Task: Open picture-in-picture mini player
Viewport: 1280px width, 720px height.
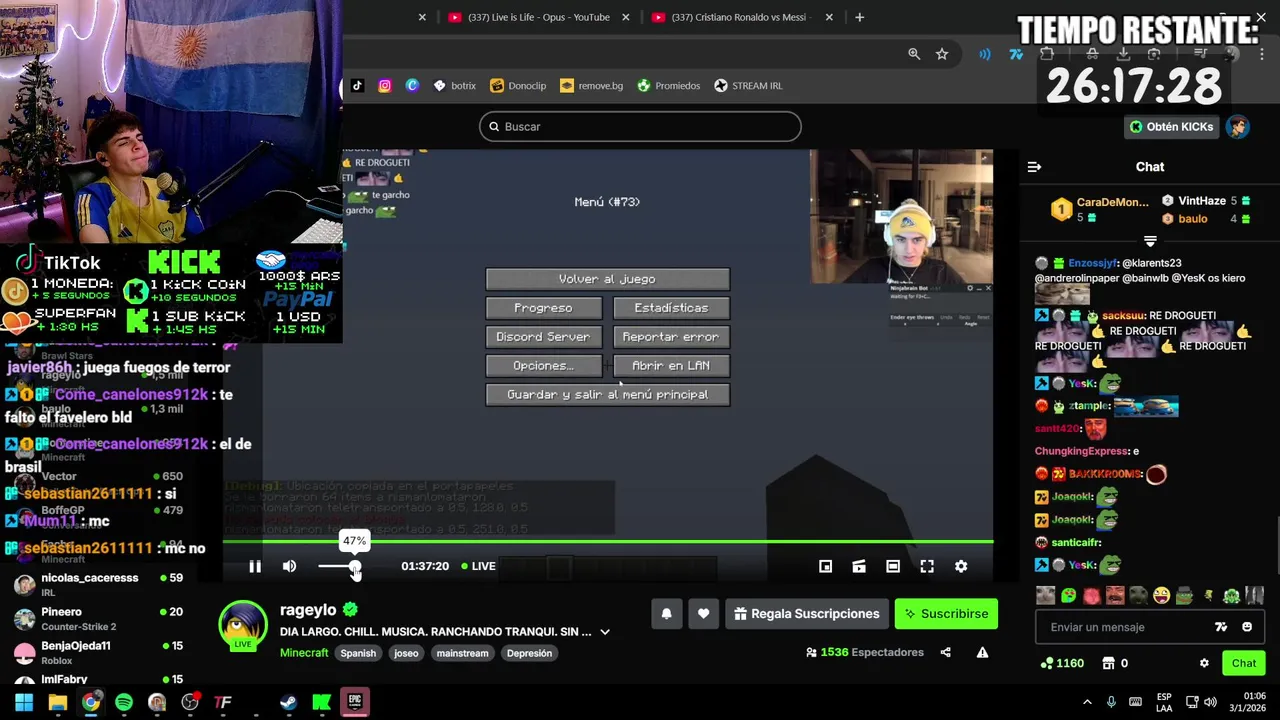Action: (x=825, y=566)
